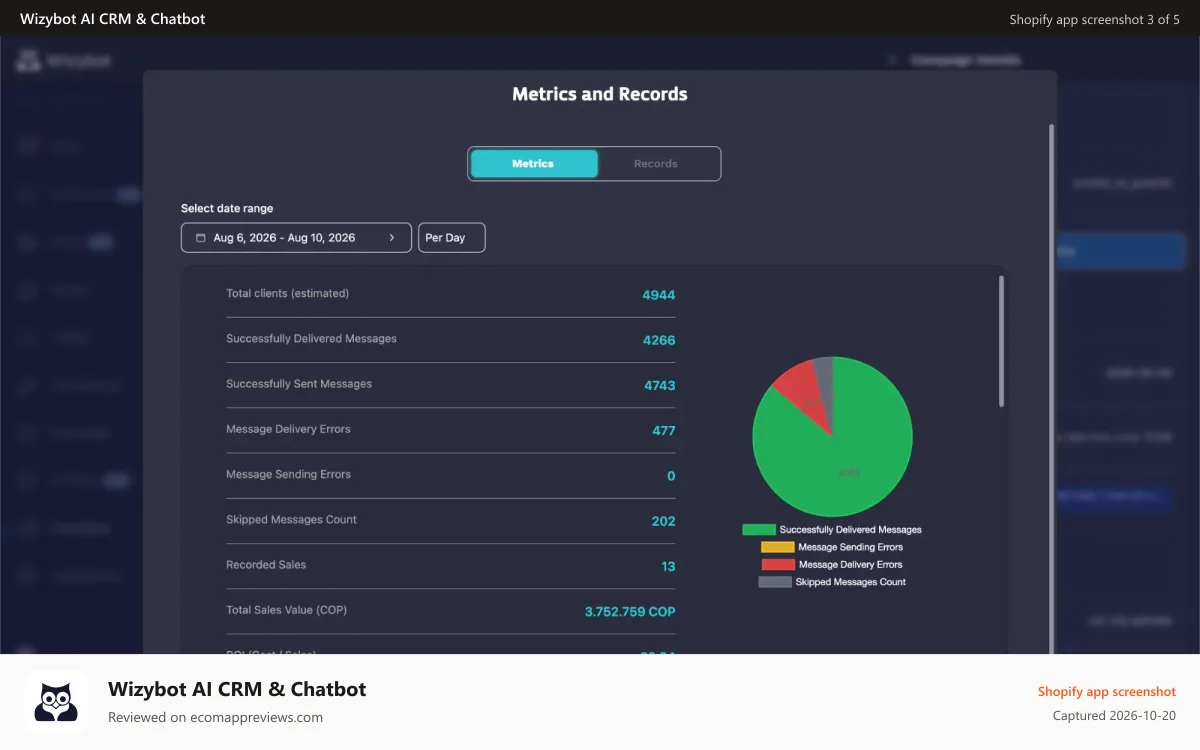The image size is (1200, 750).
Task: Click the Message Sending Errors value 0
Action: [x=671, y=476]
